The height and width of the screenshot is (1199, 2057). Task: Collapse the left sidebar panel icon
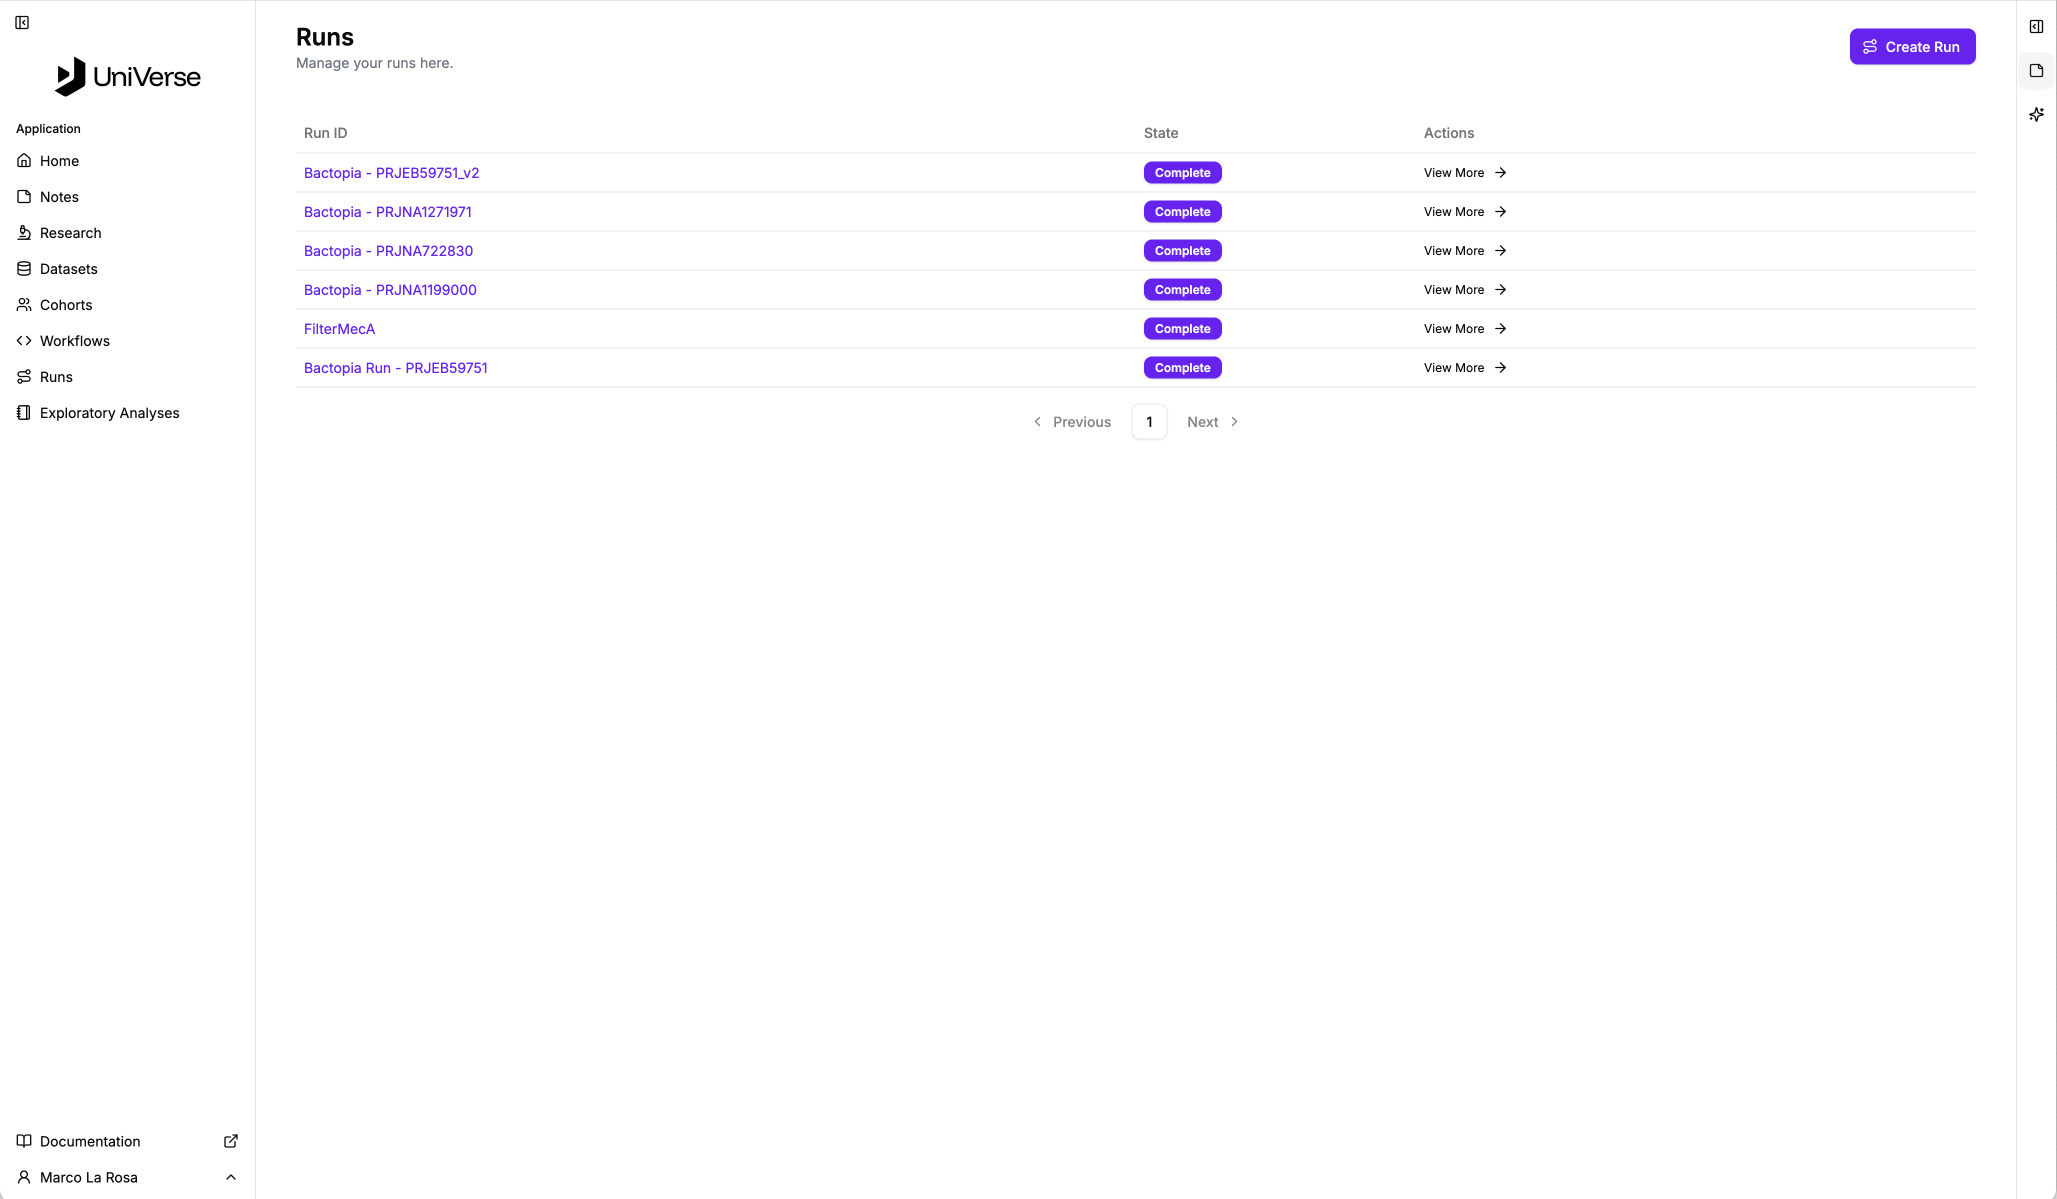22,23
